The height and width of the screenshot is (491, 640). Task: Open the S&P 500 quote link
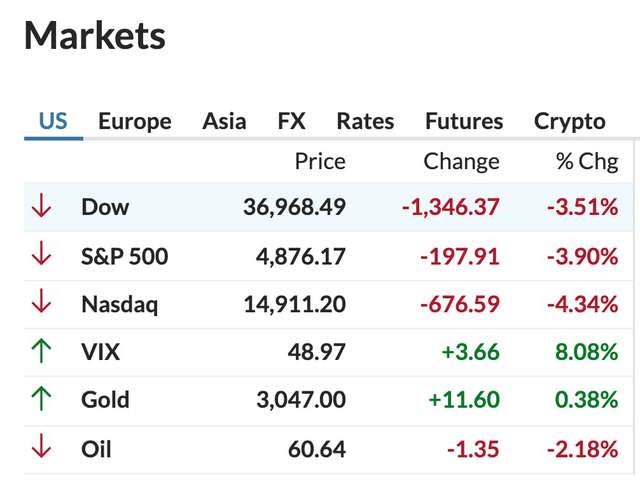[124, 256]
